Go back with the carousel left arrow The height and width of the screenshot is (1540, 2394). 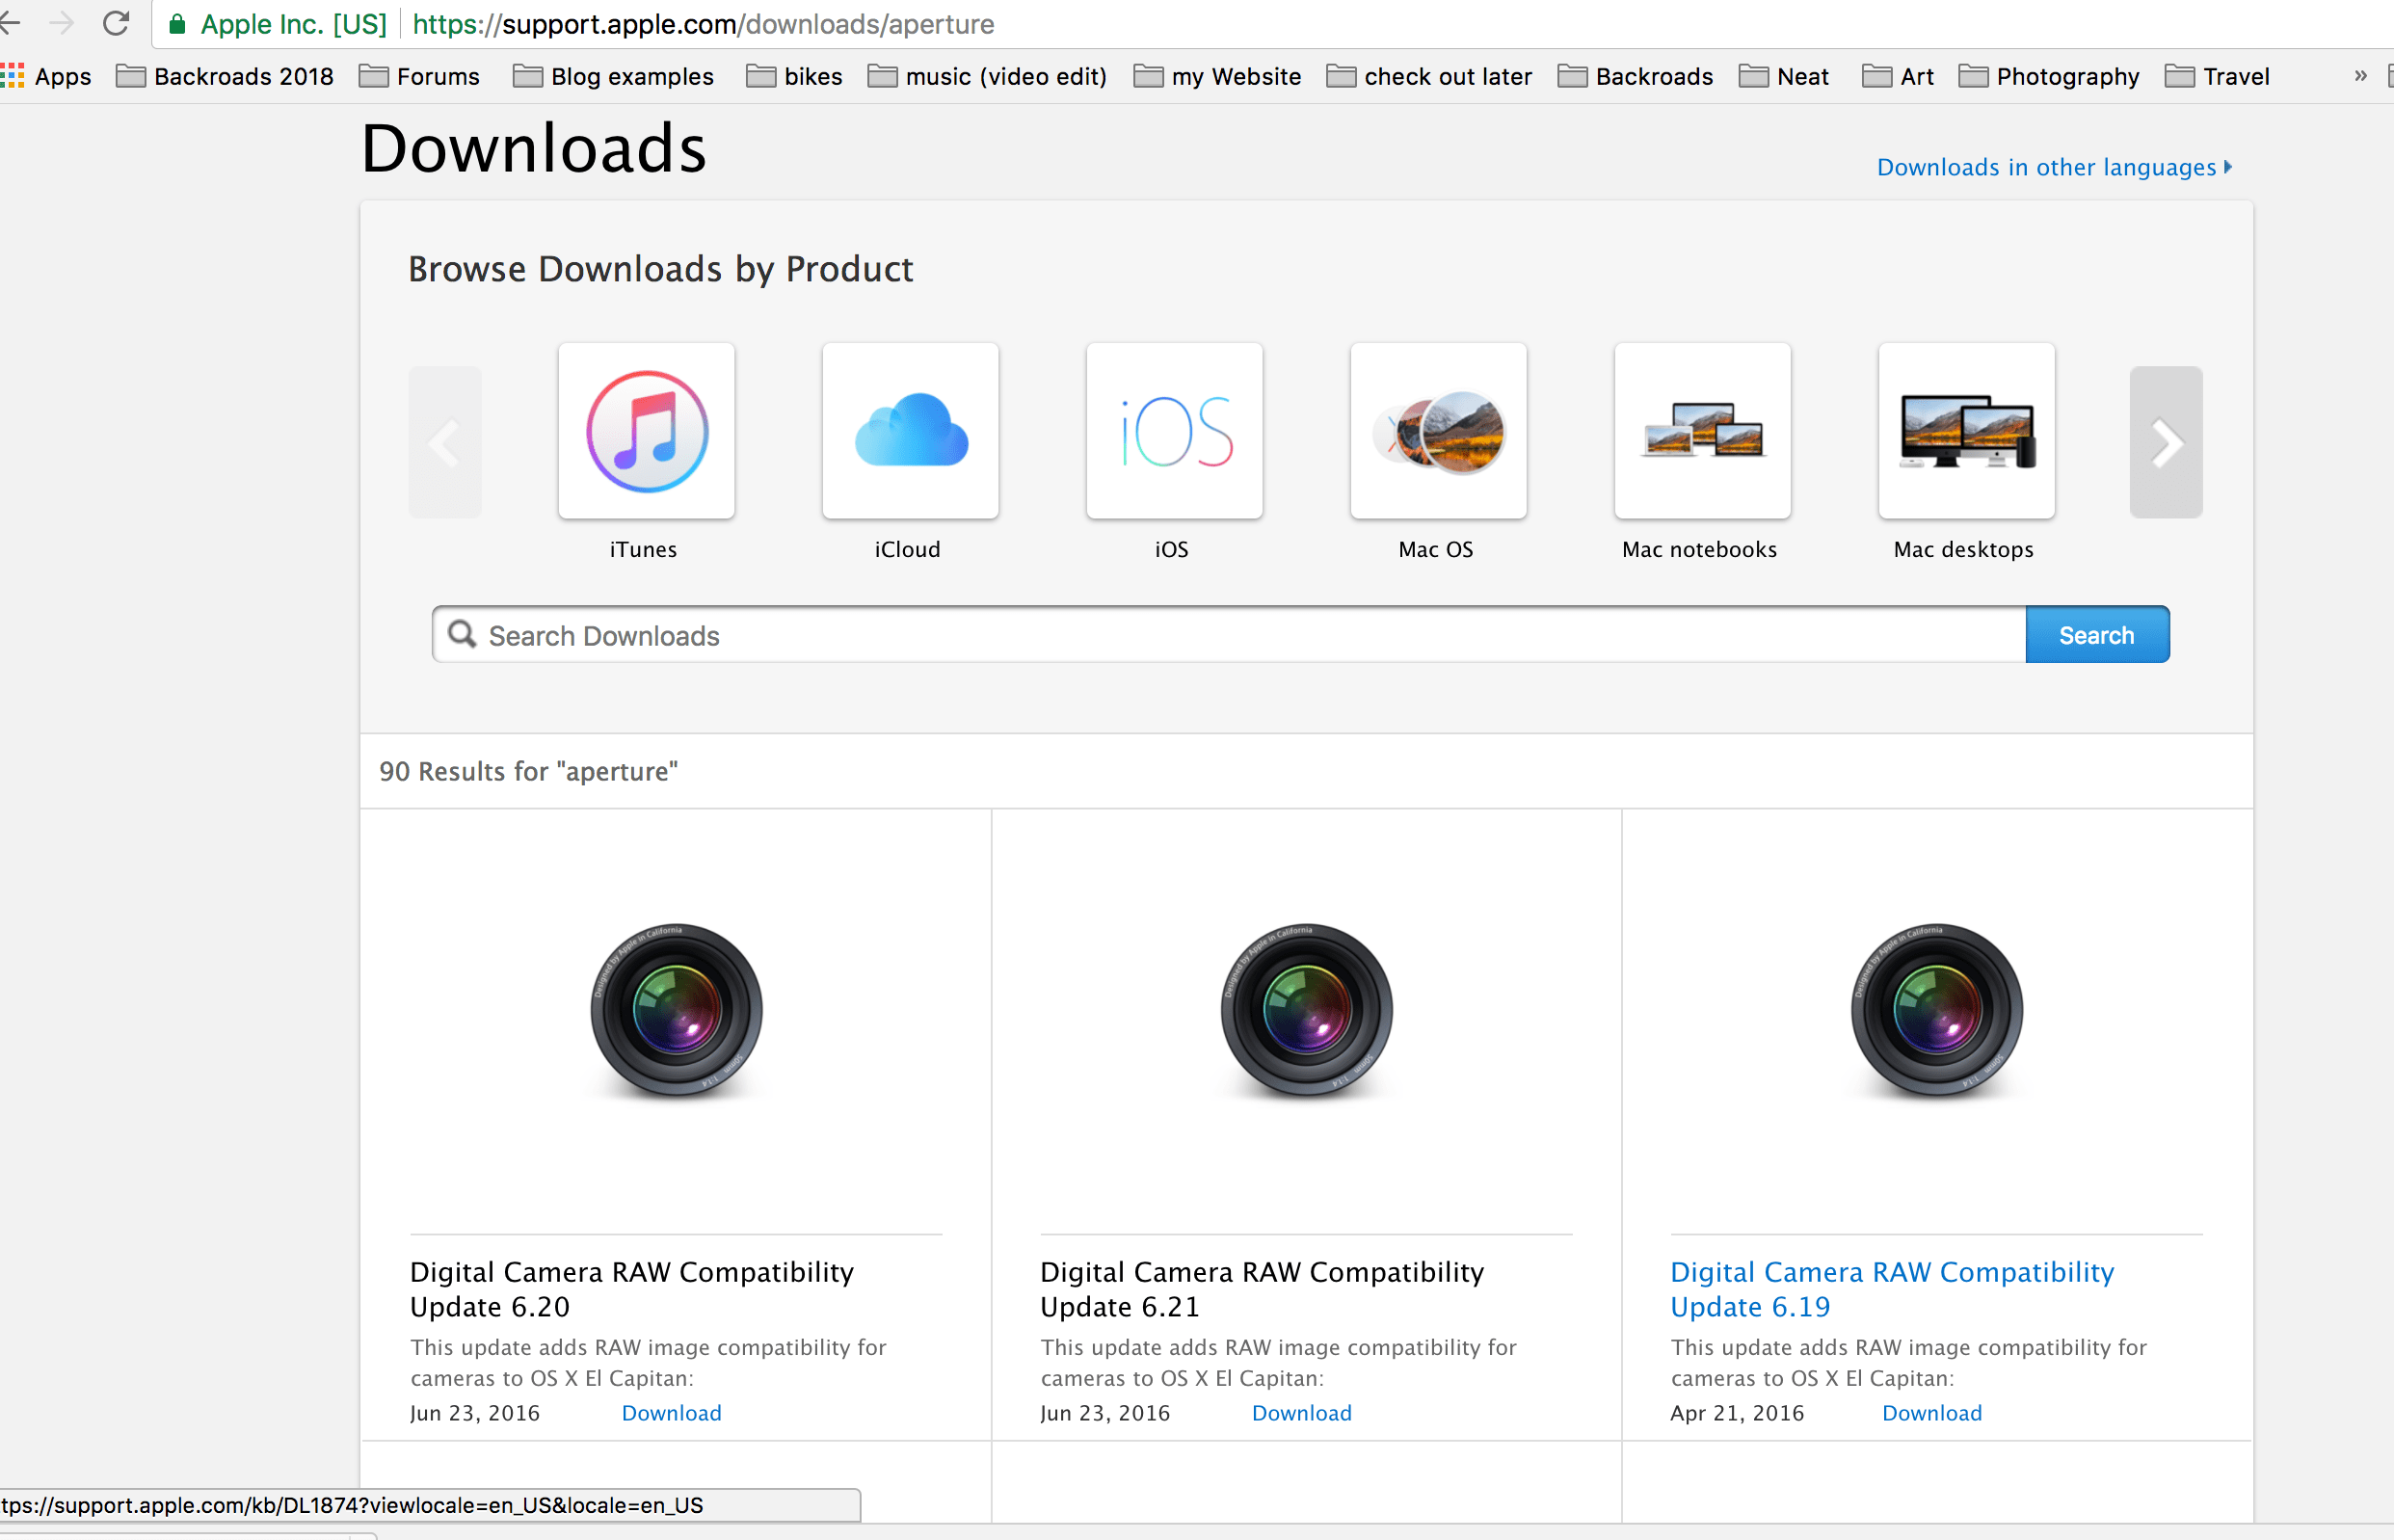(444, 442)
